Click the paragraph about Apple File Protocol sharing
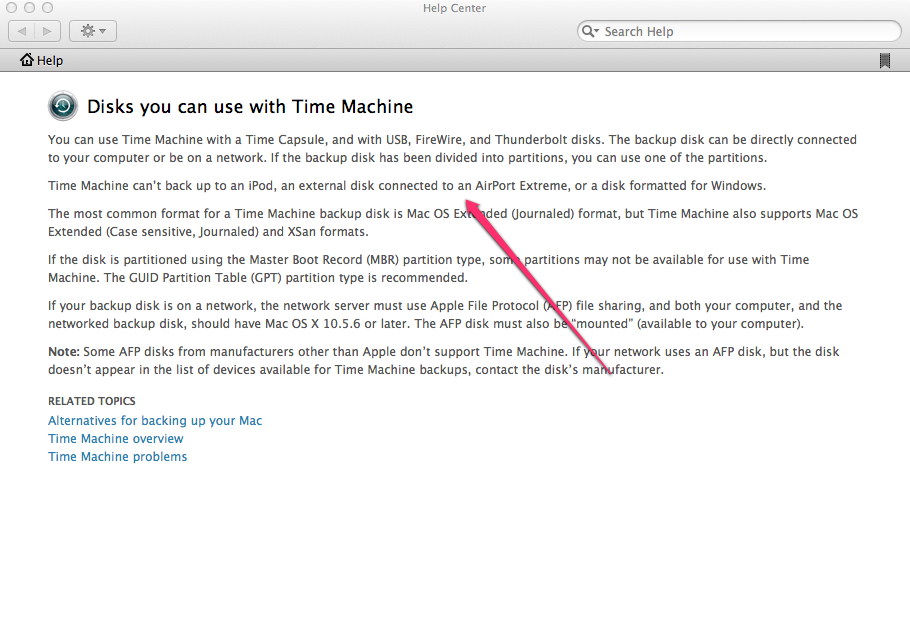The height and width of the screenshot is (624, 910). 445,315
